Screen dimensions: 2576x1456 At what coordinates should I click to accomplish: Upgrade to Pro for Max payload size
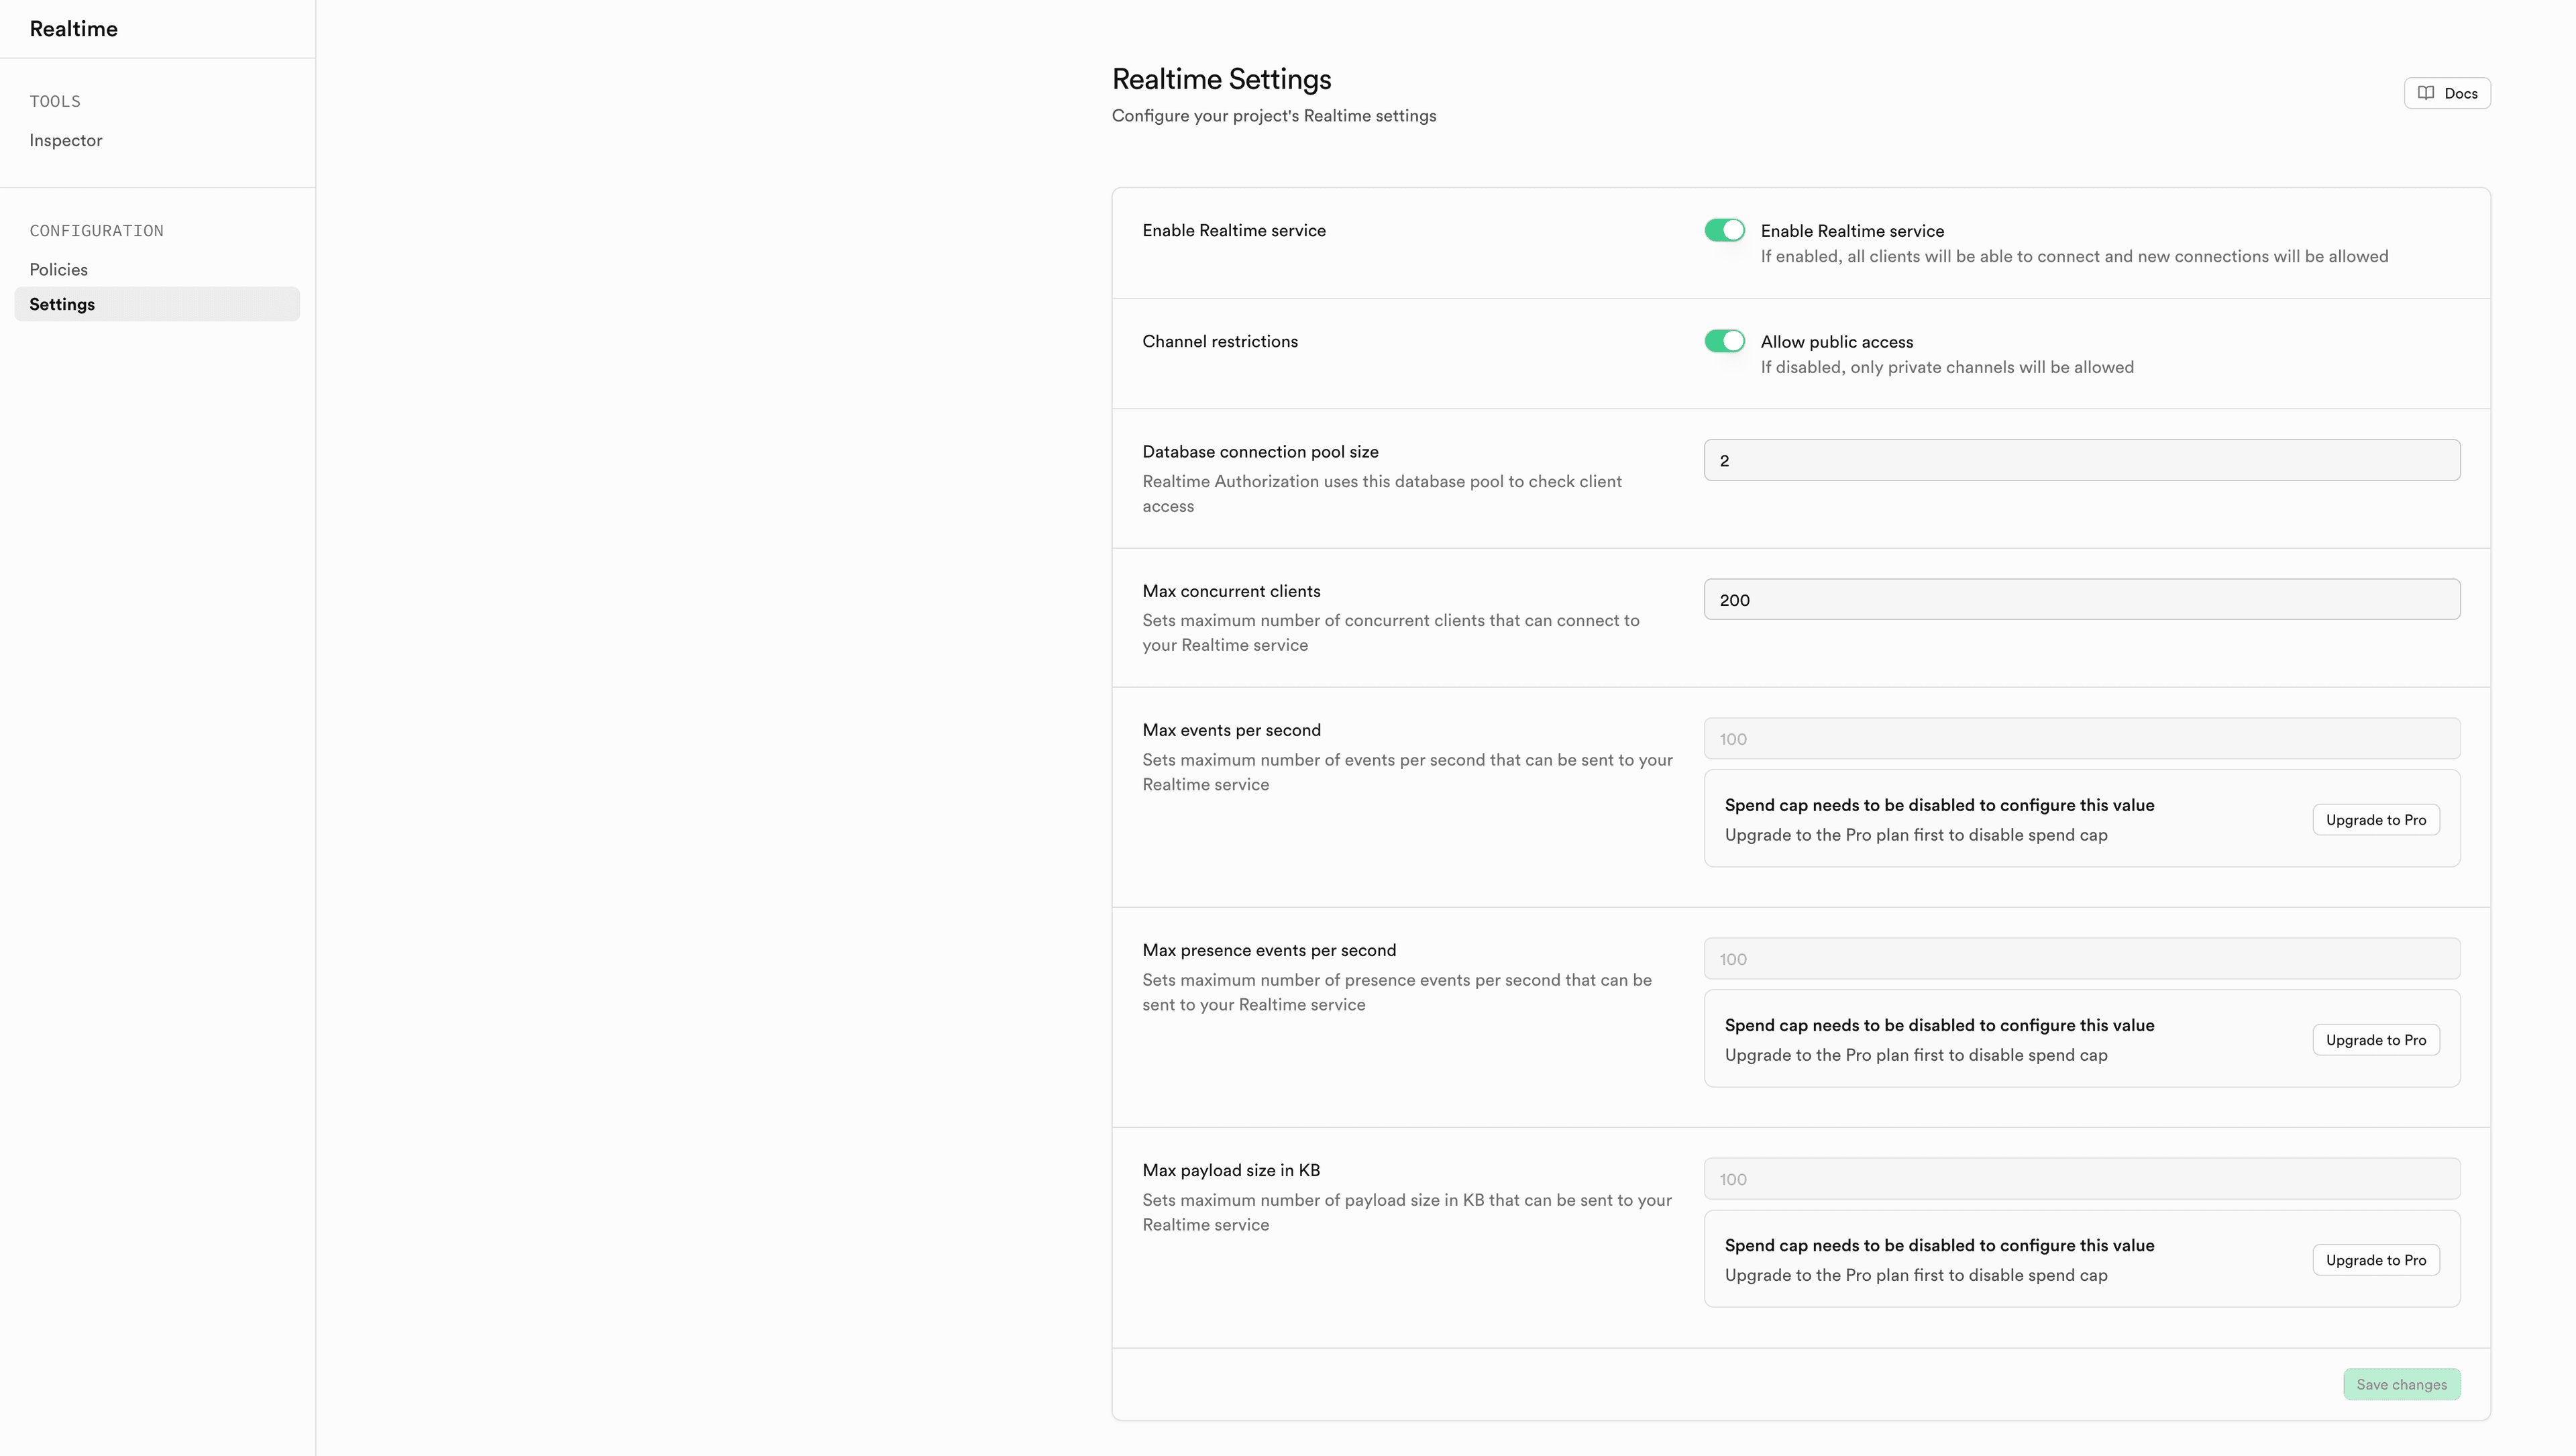coord(2376,1259)
